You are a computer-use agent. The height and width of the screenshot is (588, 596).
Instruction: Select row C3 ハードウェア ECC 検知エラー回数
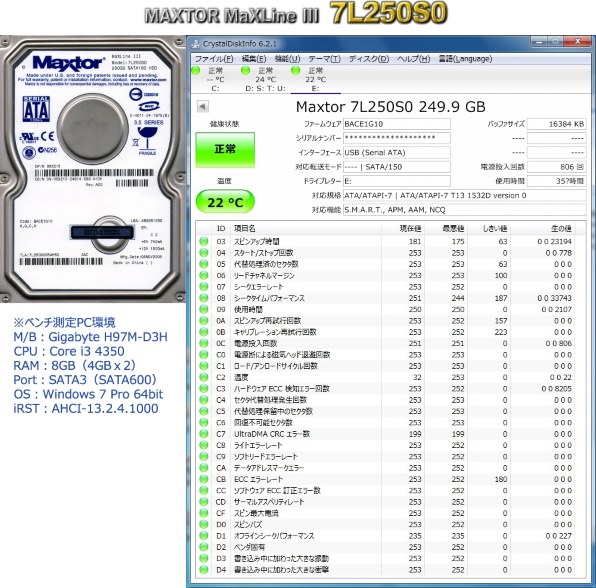tap(385, 389)
